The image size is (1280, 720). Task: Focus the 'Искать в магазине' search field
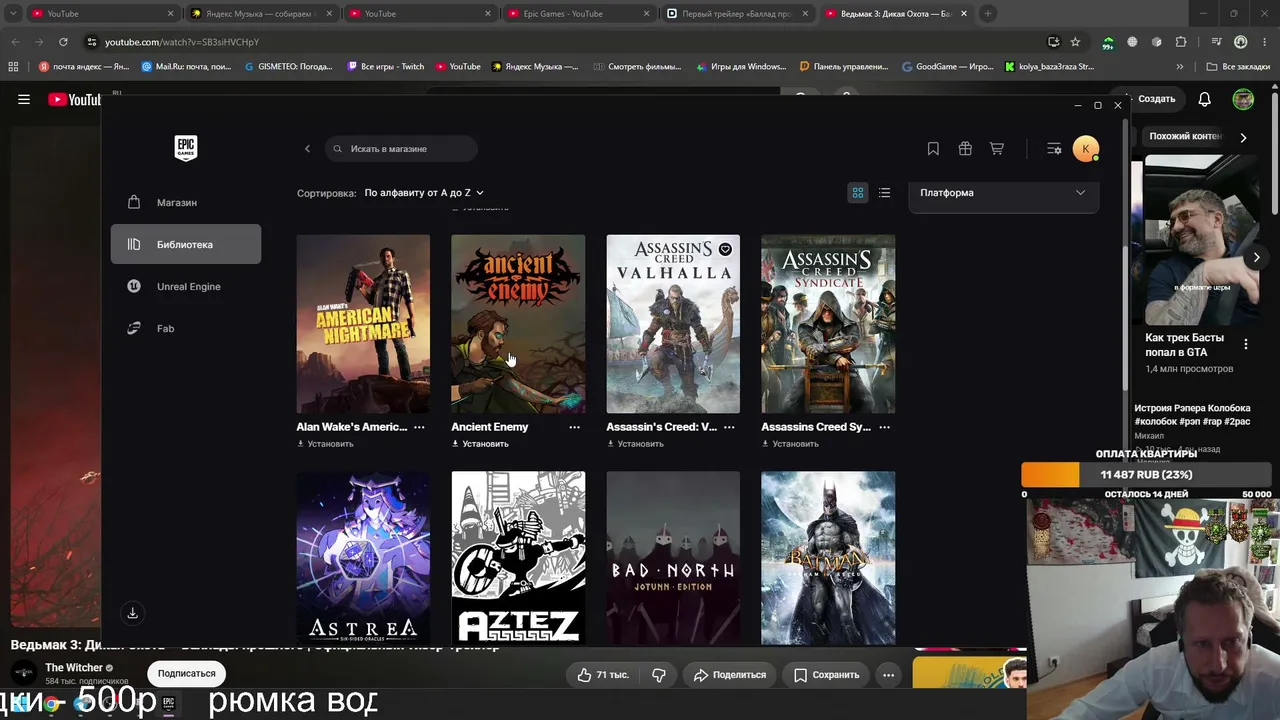pos(401,149)
